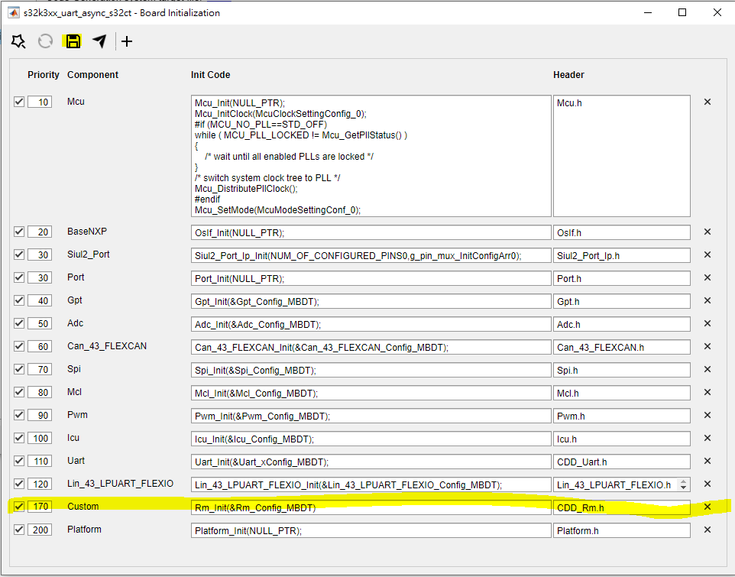Viewport: 735px width, 577px height.
Task: Click the Priority column heading
Action: tap(43, 75)
